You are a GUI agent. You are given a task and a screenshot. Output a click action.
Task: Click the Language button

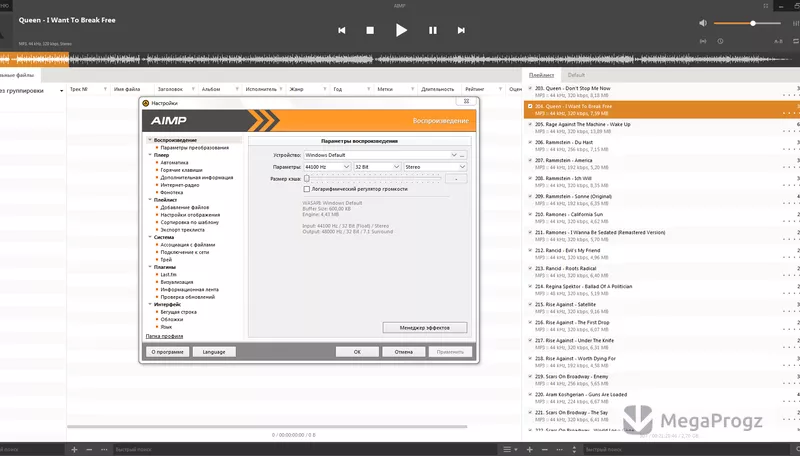[x=214, y=352]
